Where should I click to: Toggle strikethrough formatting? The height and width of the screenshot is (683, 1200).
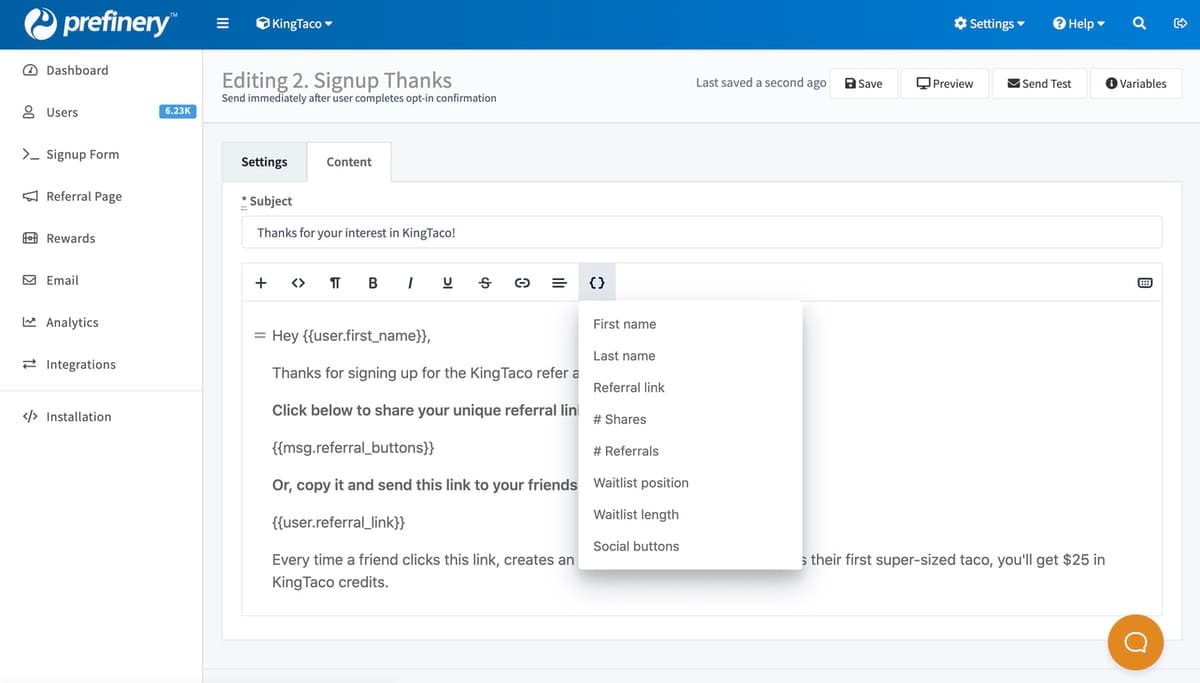pos(485,283)
